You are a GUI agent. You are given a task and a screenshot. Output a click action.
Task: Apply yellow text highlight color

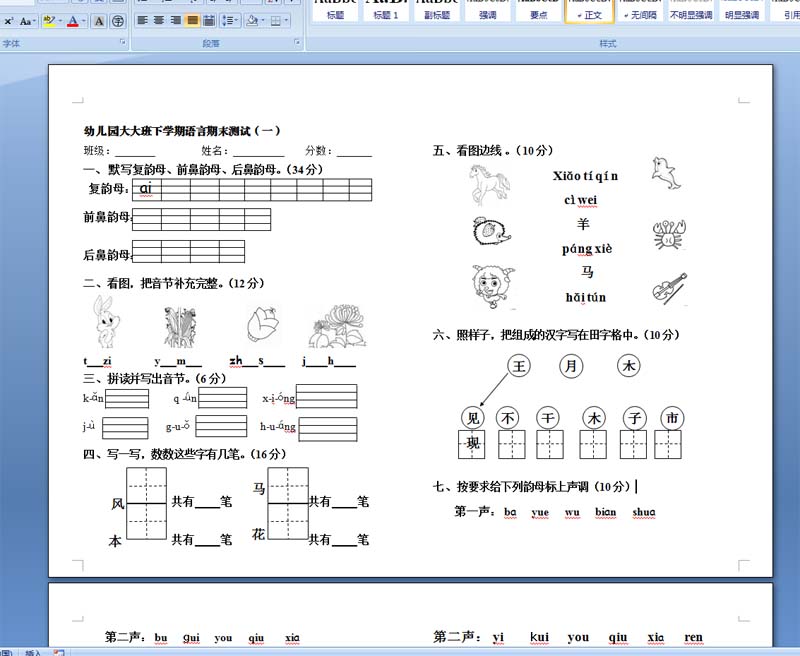click(49, 21)
